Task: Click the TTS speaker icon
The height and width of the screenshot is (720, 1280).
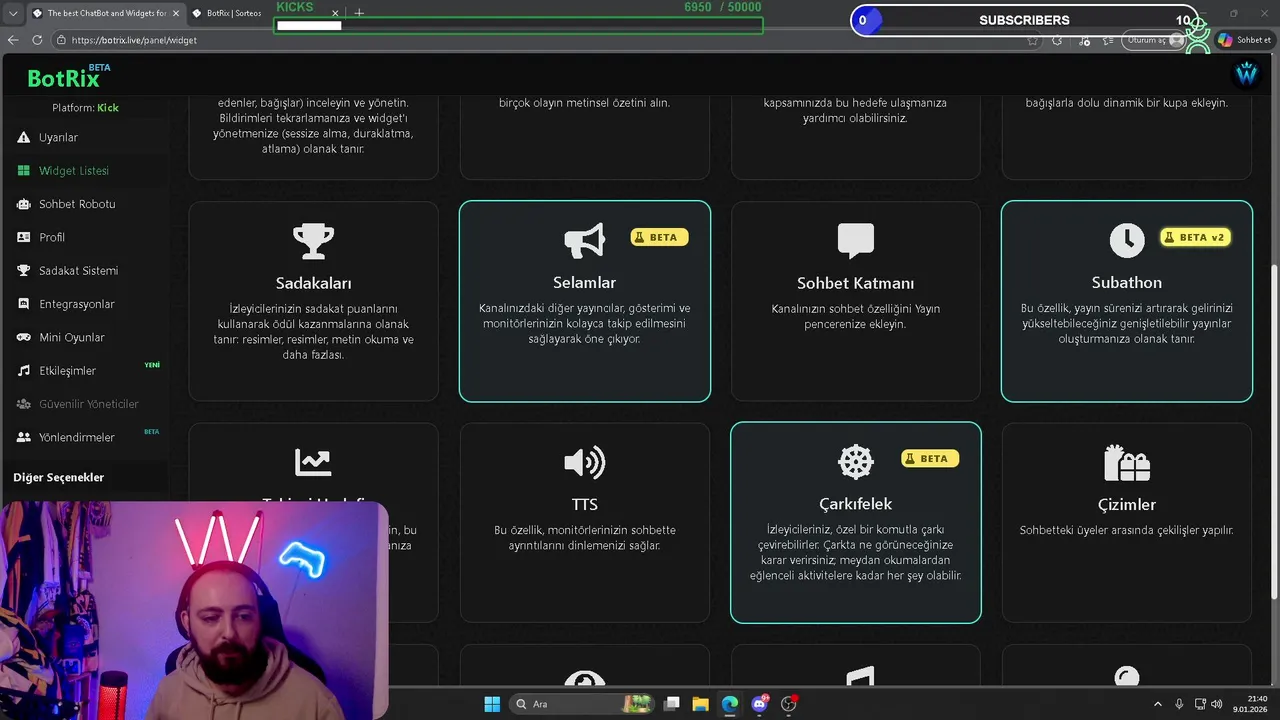Action: [x=584, y=462]
